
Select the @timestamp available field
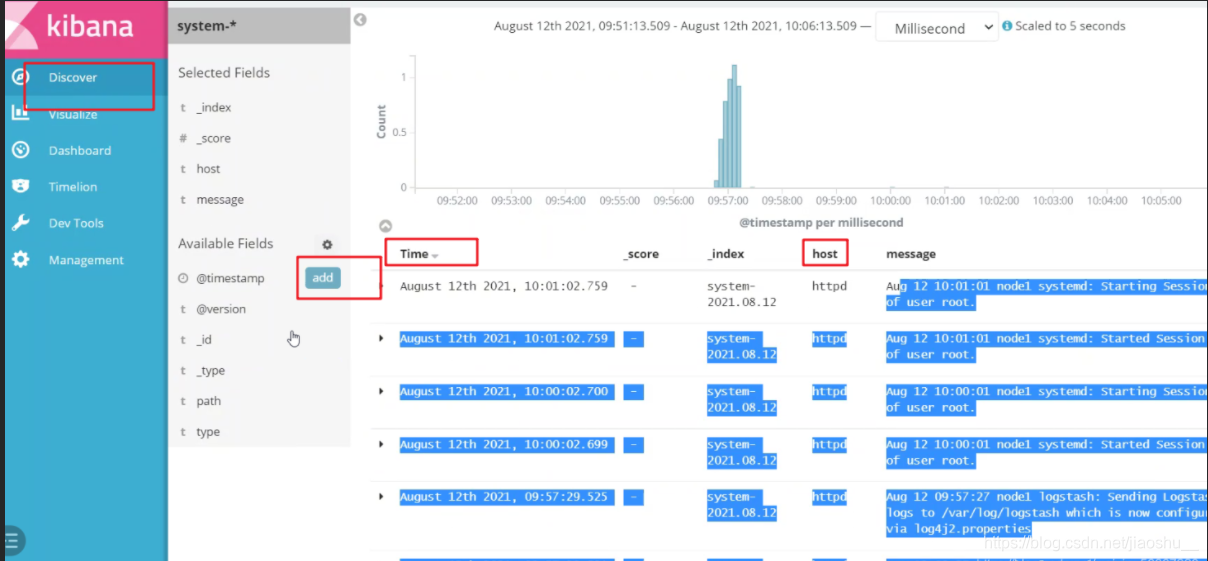point(230,278)
